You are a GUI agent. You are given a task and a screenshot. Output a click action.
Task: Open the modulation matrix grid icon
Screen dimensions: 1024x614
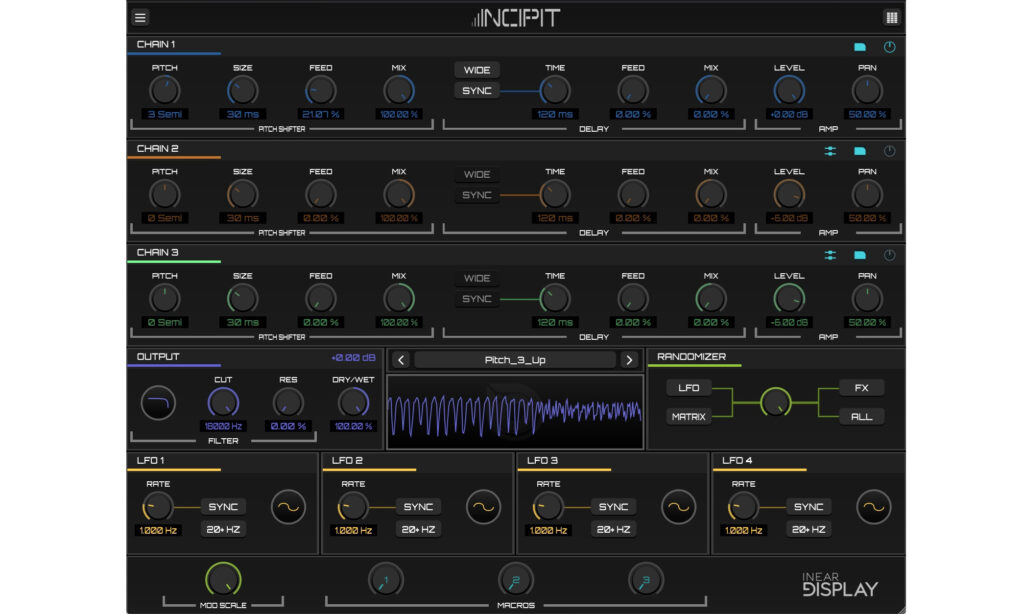point(891,17)
